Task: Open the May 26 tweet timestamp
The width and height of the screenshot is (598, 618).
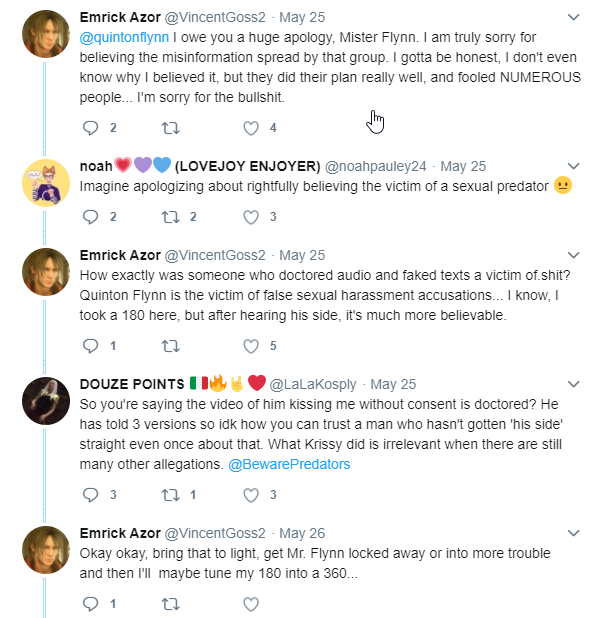Action: point(302,533)
